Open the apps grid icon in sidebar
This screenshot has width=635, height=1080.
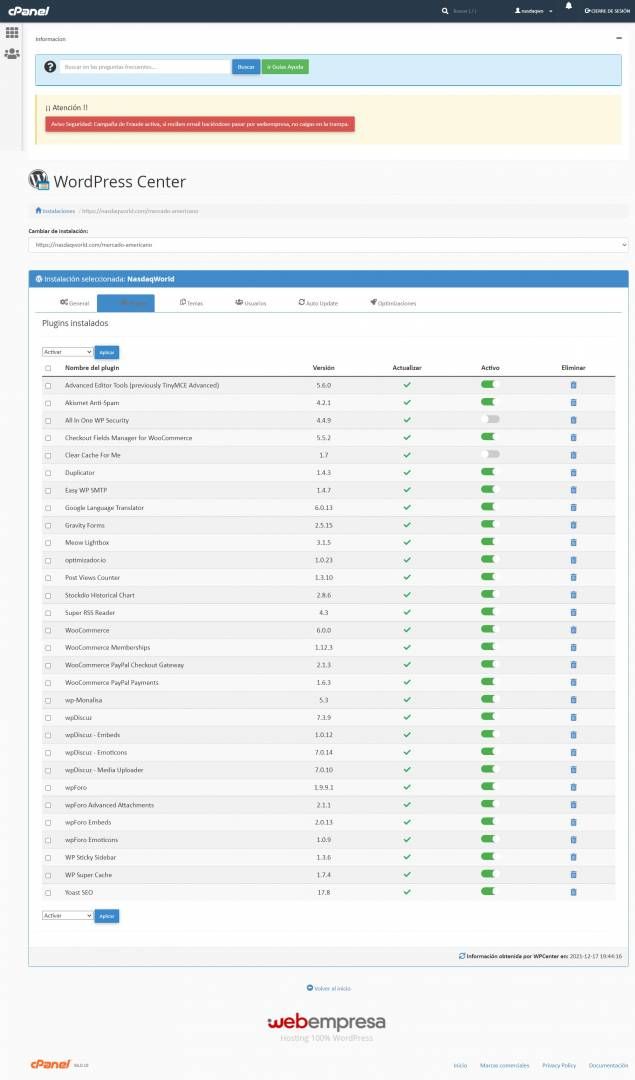12,32
